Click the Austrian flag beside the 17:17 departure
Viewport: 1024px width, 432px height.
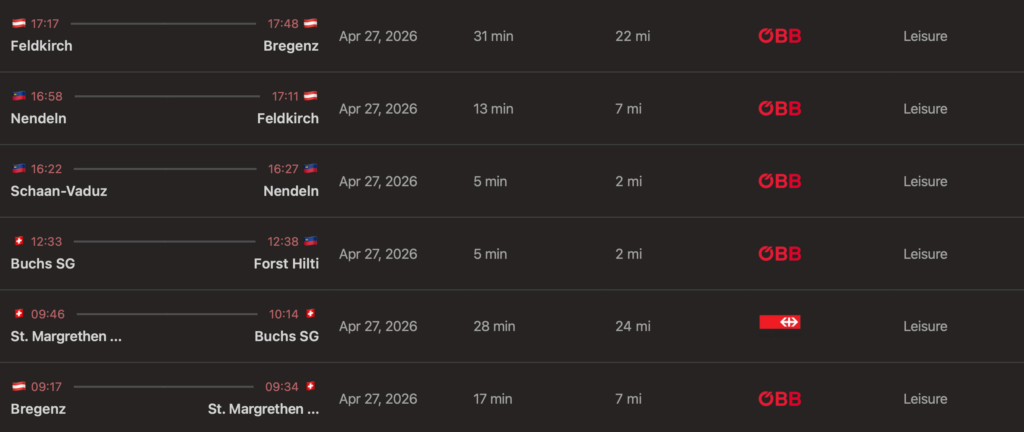point(18,23)
